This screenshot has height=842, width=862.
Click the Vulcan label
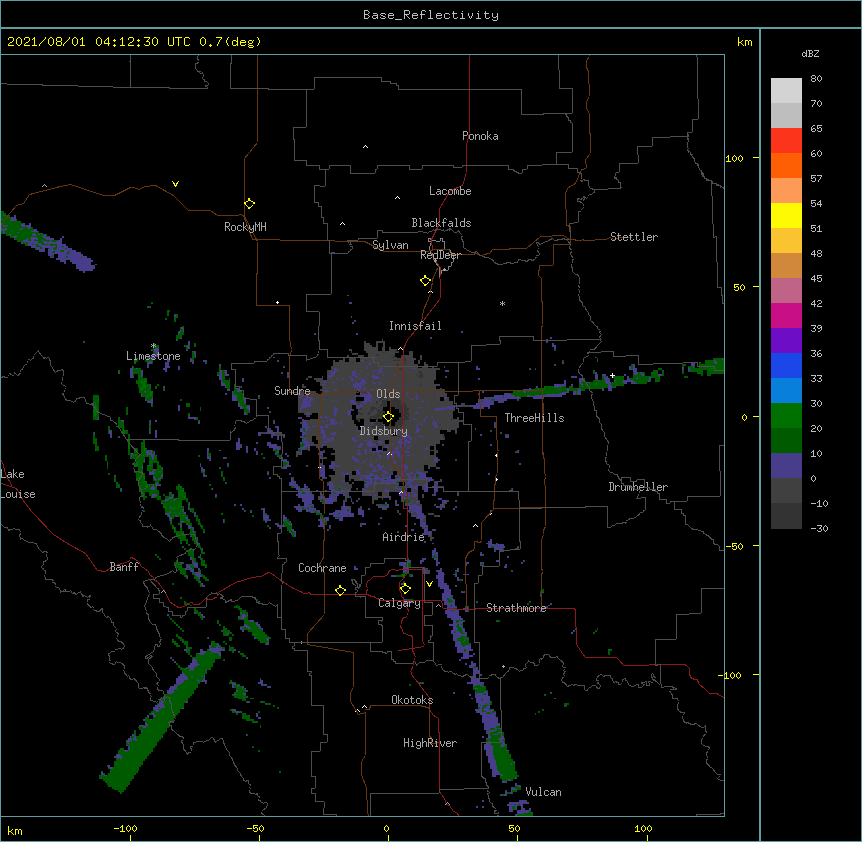pyautogui.click(x=543, y=792)
